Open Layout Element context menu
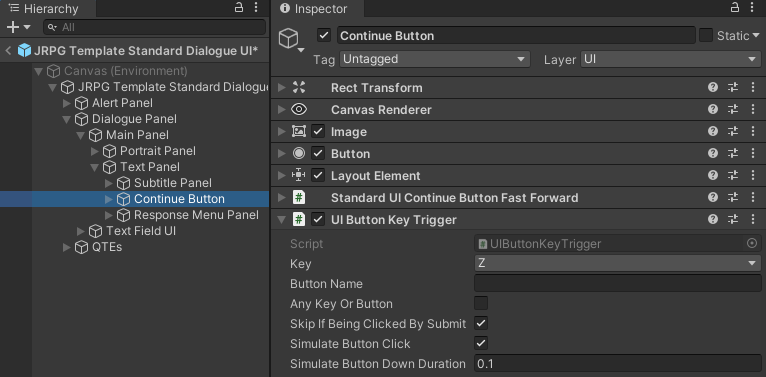Screen dimensions: 766x377 tap(753, 175)
